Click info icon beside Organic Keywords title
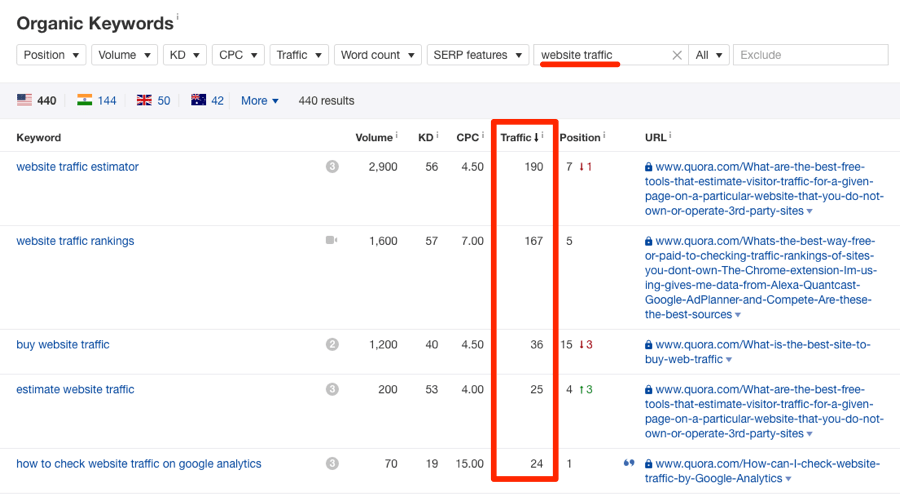The width and height of the screenshot is (900, 496). pyautogui.click(x=177, y=16)
